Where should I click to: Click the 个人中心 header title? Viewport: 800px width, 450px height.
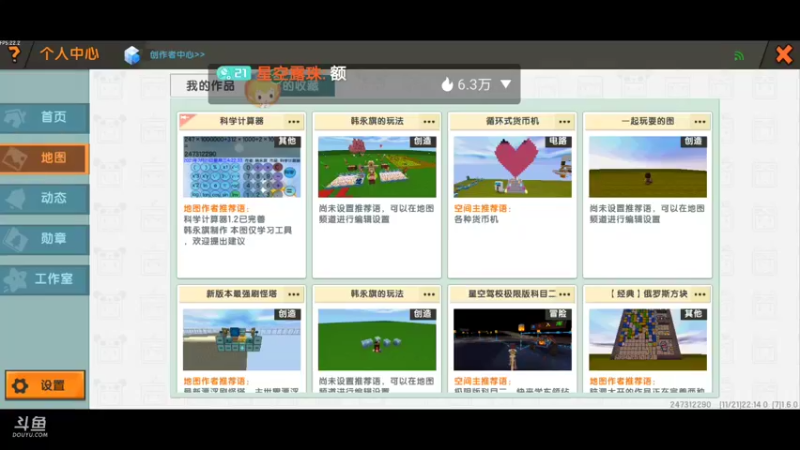pos(69,54)
